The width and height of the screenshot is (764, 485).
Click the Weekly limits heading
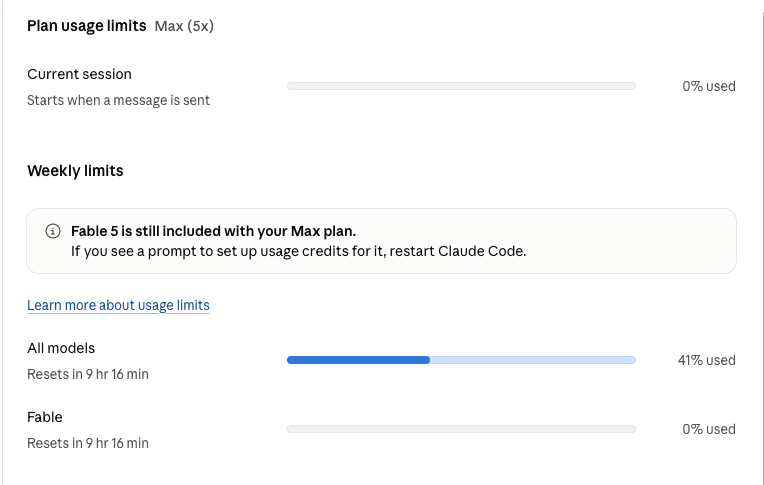76,171
